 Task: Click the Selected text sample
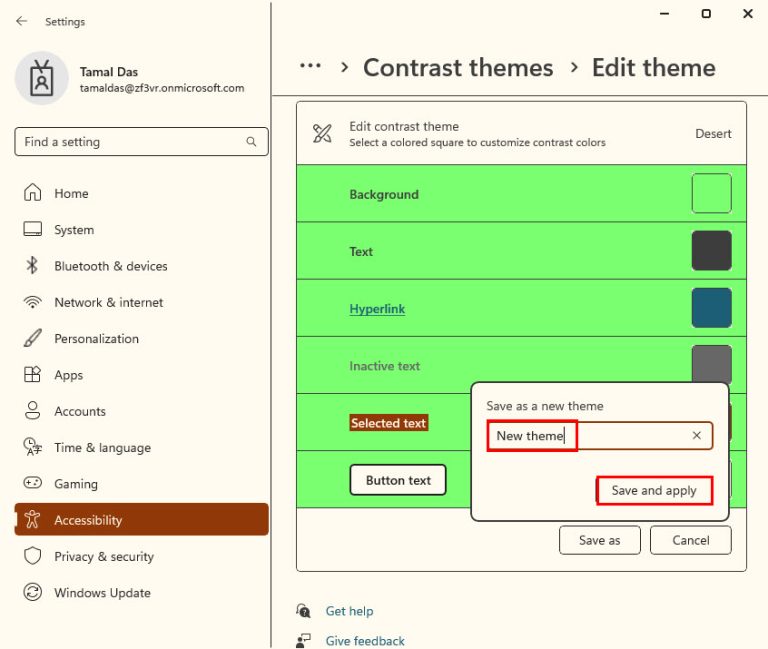[x=388, y=423]
